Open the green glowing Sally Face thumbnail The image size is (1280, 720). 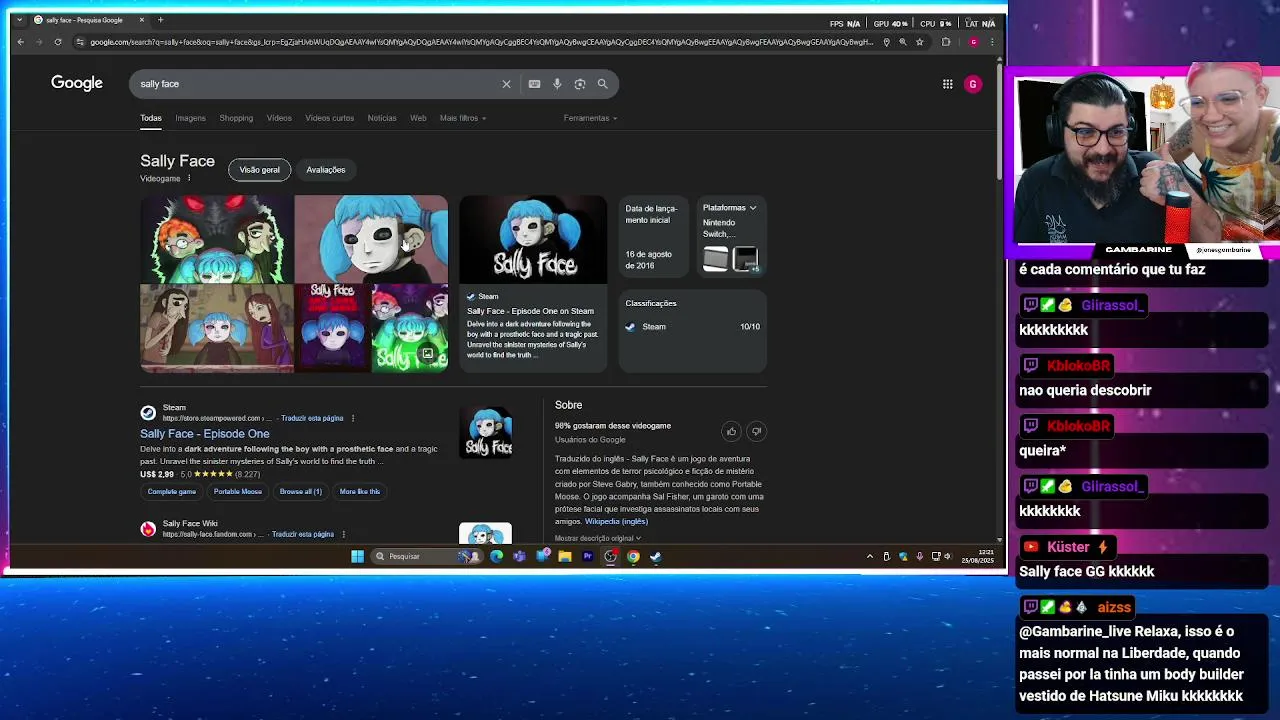410,329
